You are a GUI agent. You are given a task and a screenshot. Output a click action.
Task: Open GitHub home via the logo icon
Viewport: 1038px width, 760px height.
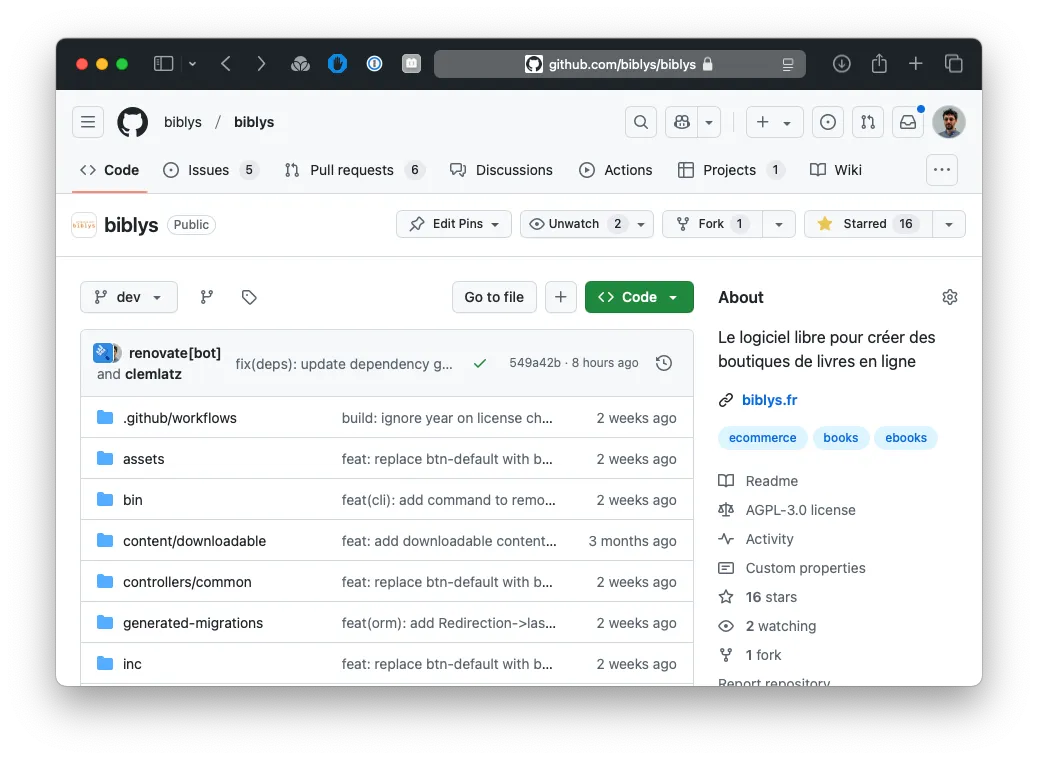tap(132, 121)
